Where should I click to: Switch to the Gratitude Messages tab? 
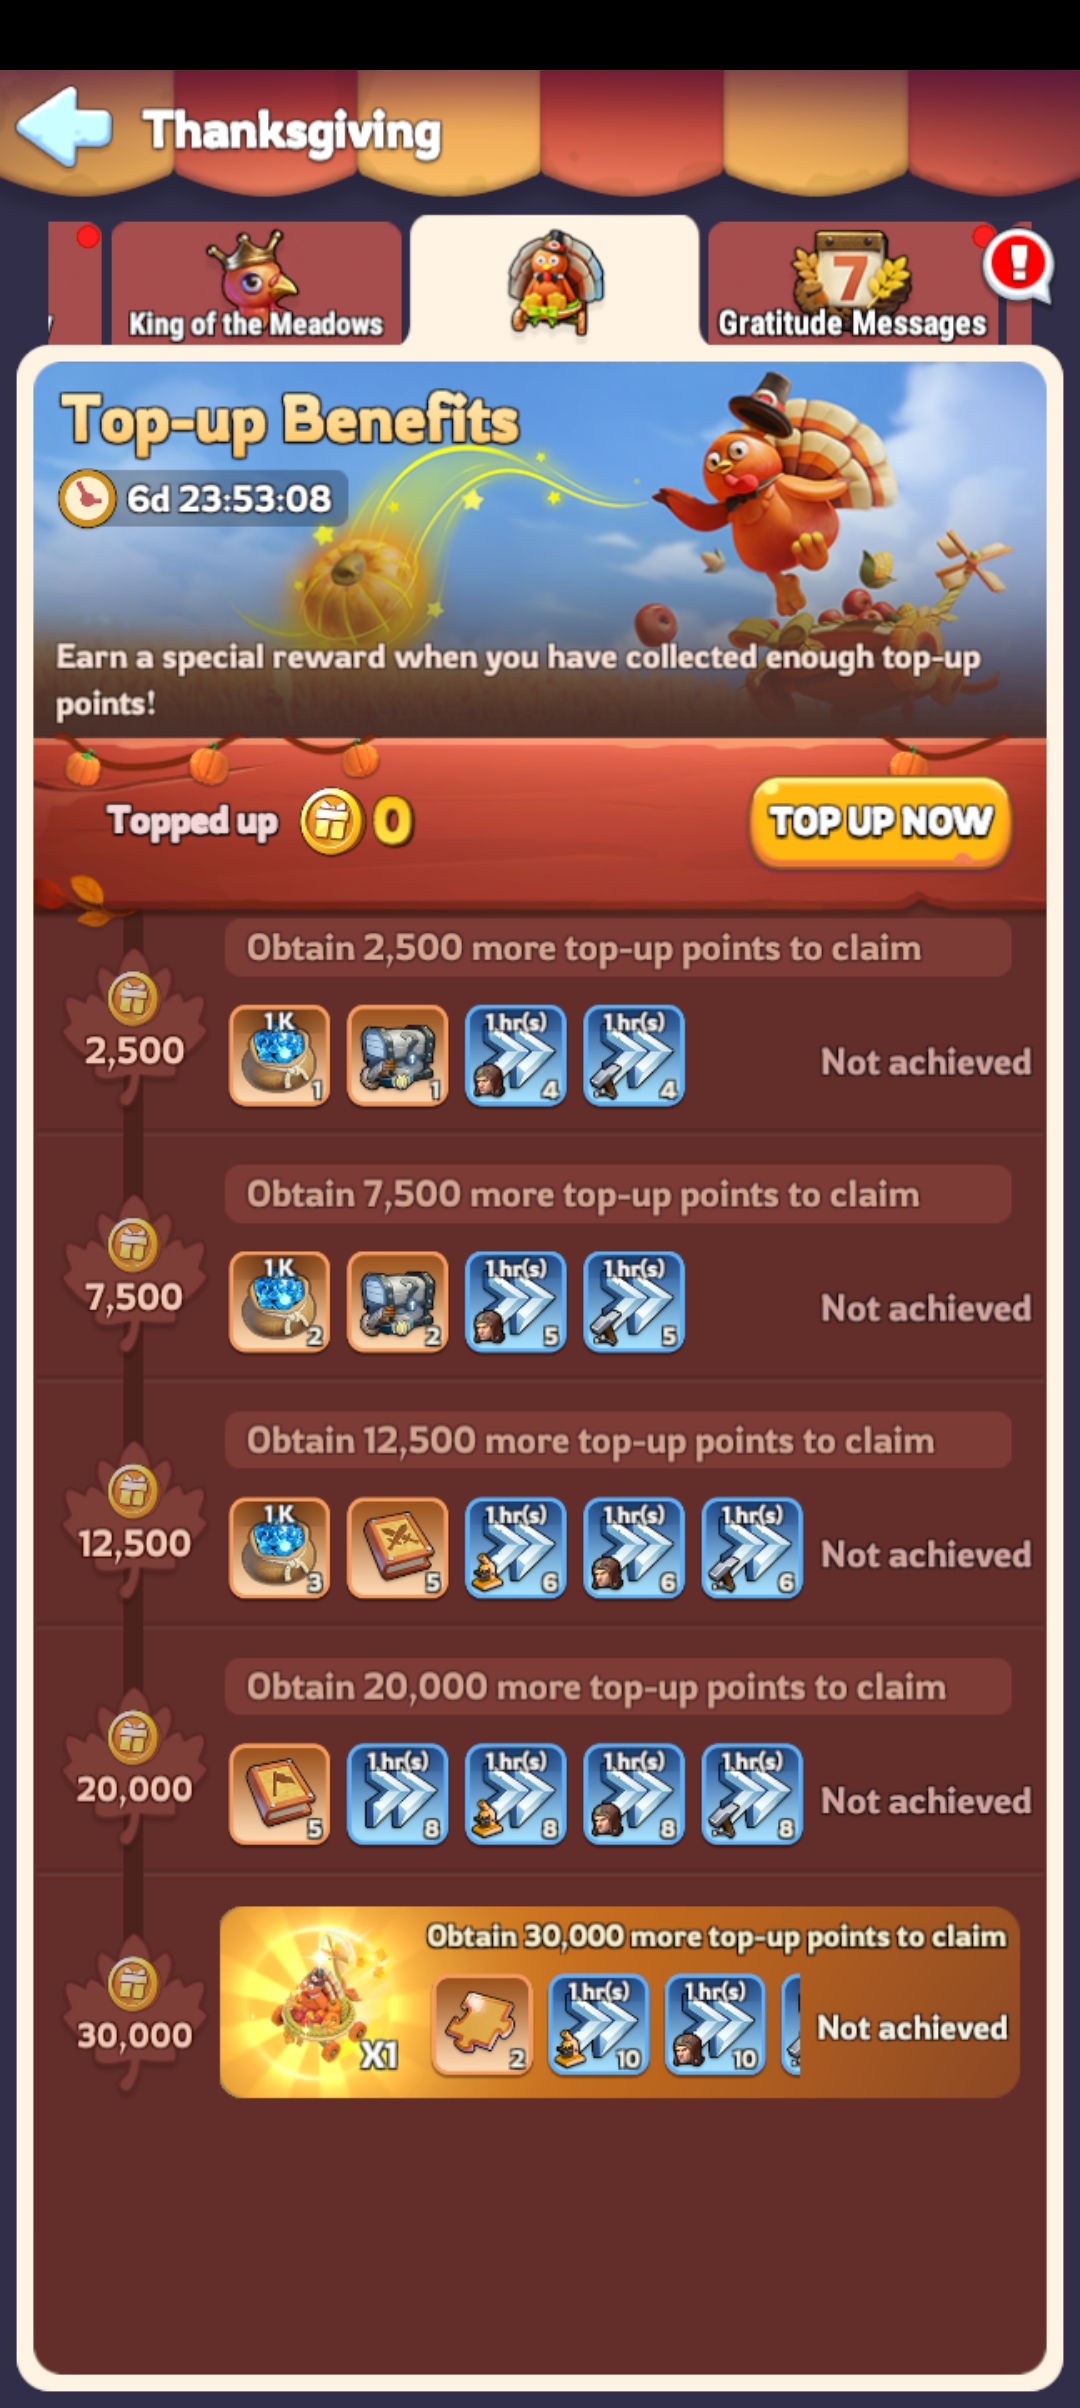pos(852,283)
